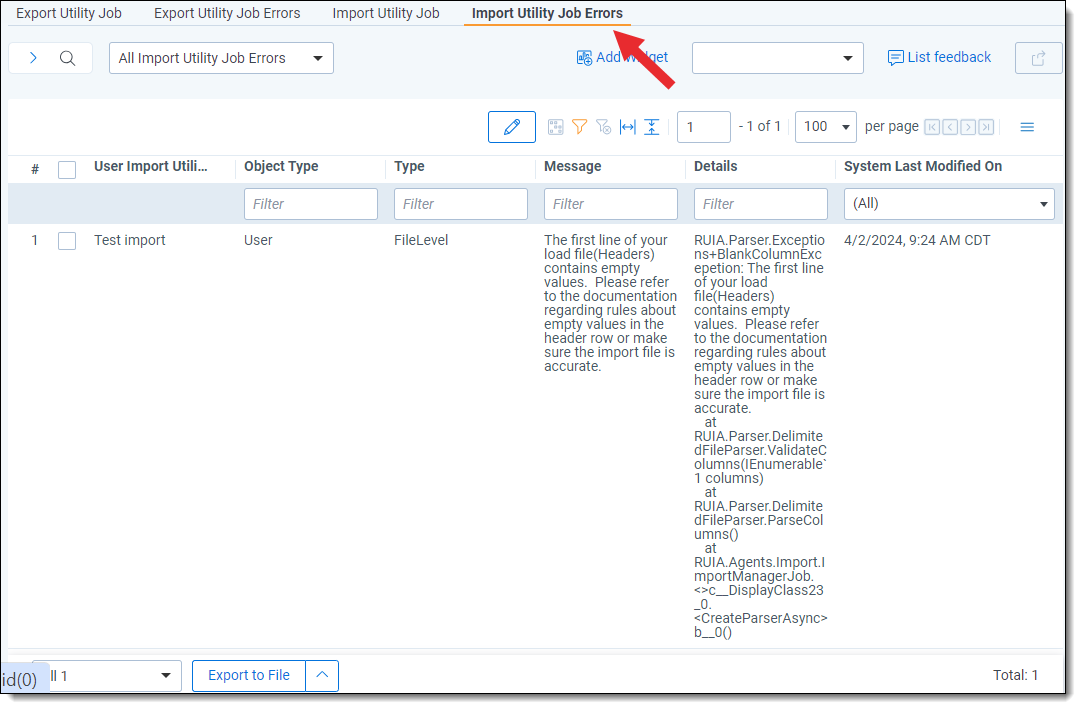Click the compress row height icon
The height and width of the screenshot is (709, 1081).
pyautogui.click(x=652, y=127)
